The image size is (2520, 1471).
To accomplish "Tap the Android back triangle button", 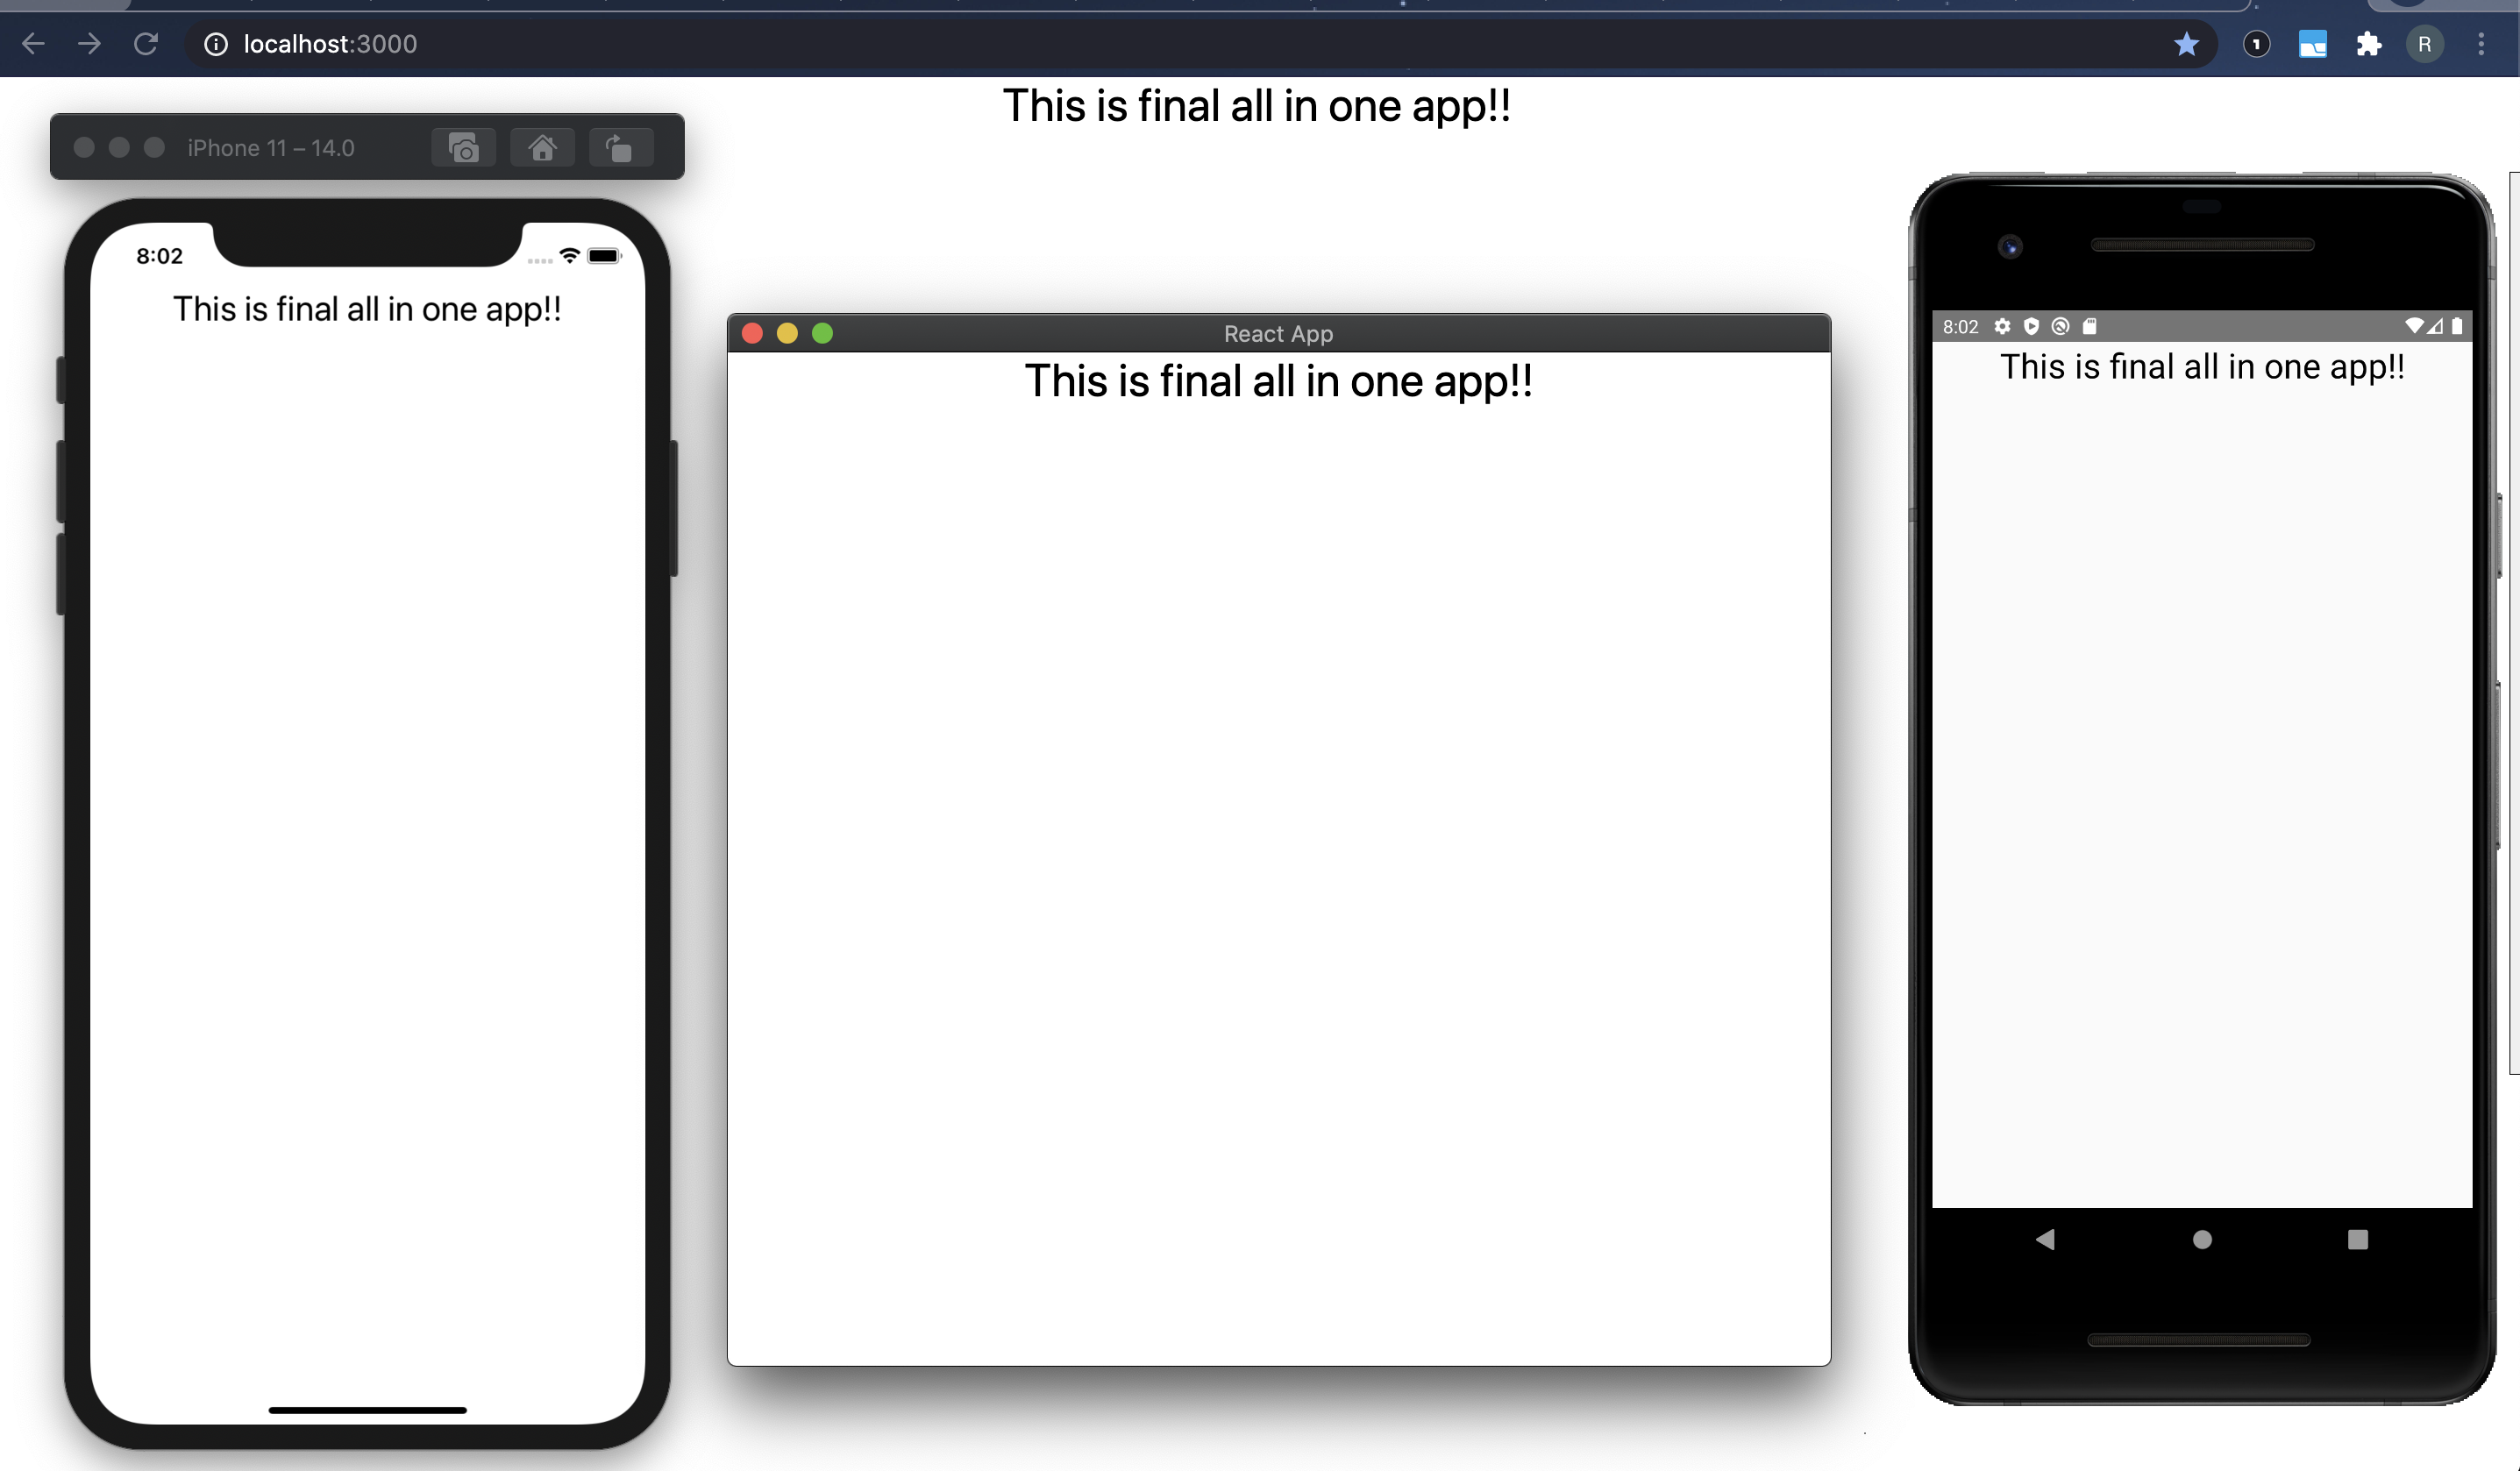I will coord(2045,1239).
